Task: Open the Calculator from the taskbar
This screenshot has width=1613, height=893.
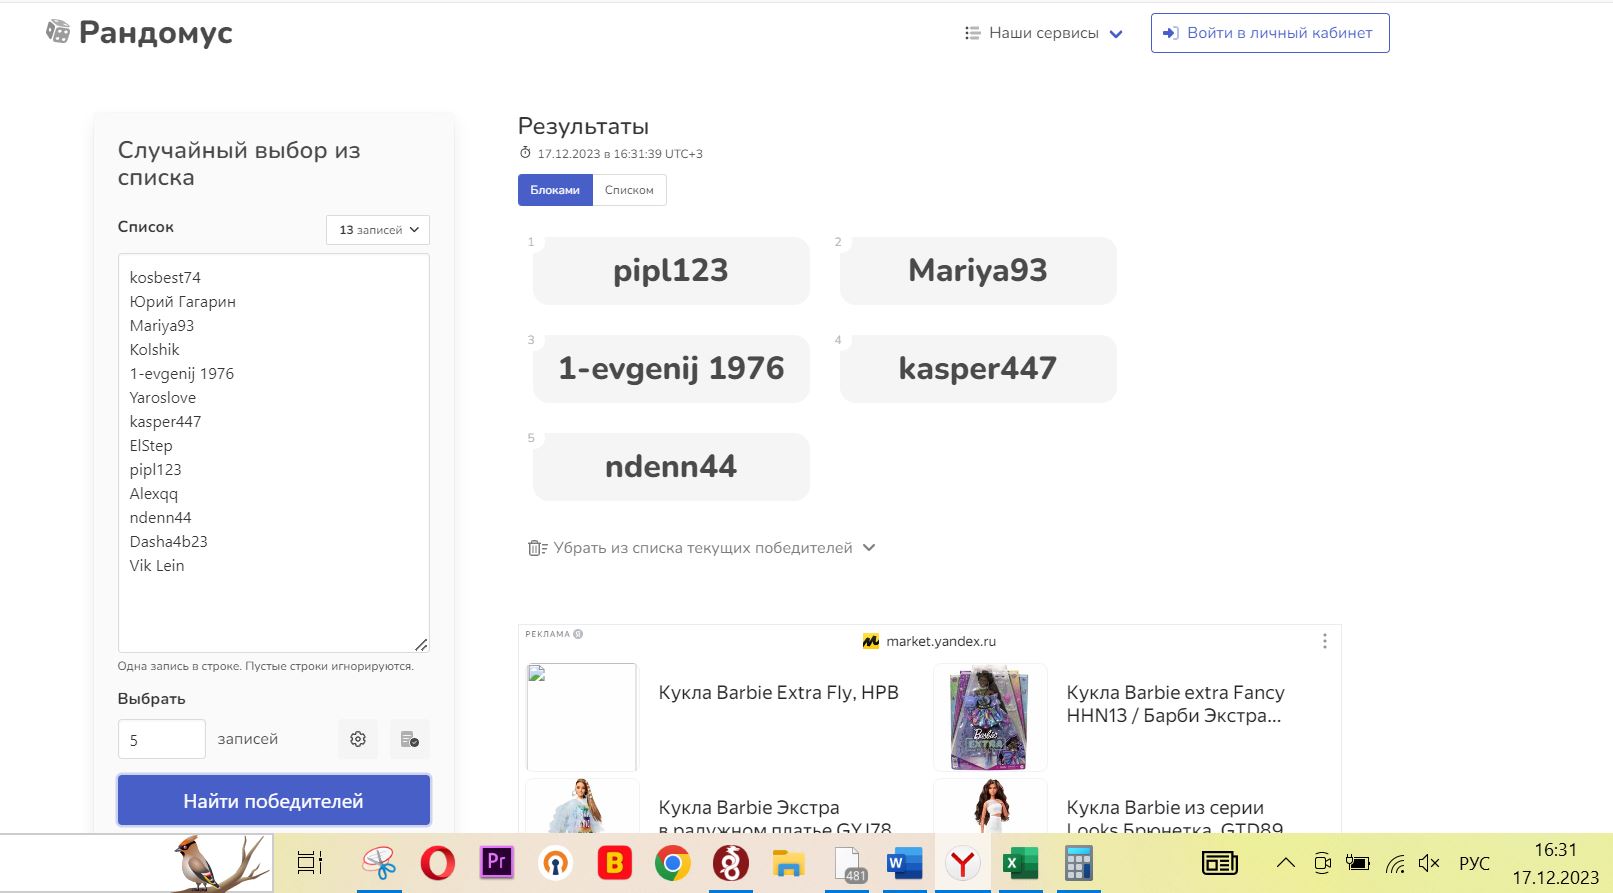Action: 1078,862
